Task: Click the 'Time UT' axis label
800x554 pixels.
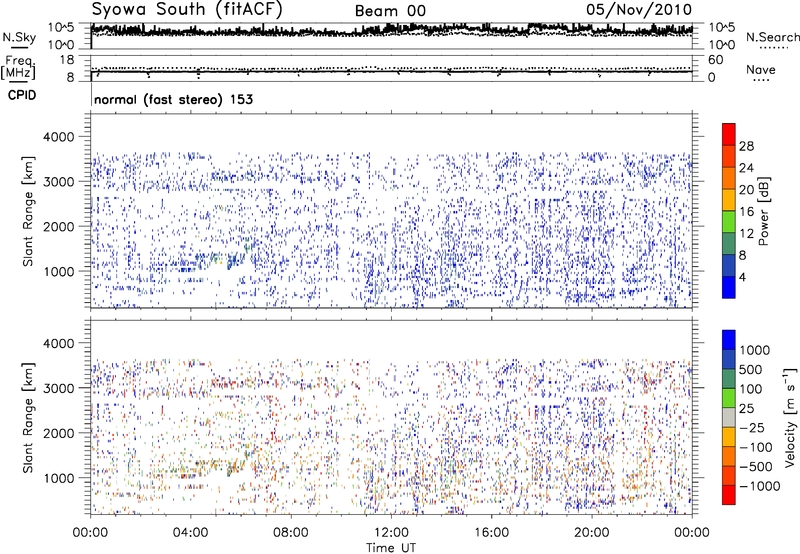Action: [x=391, y=548]
